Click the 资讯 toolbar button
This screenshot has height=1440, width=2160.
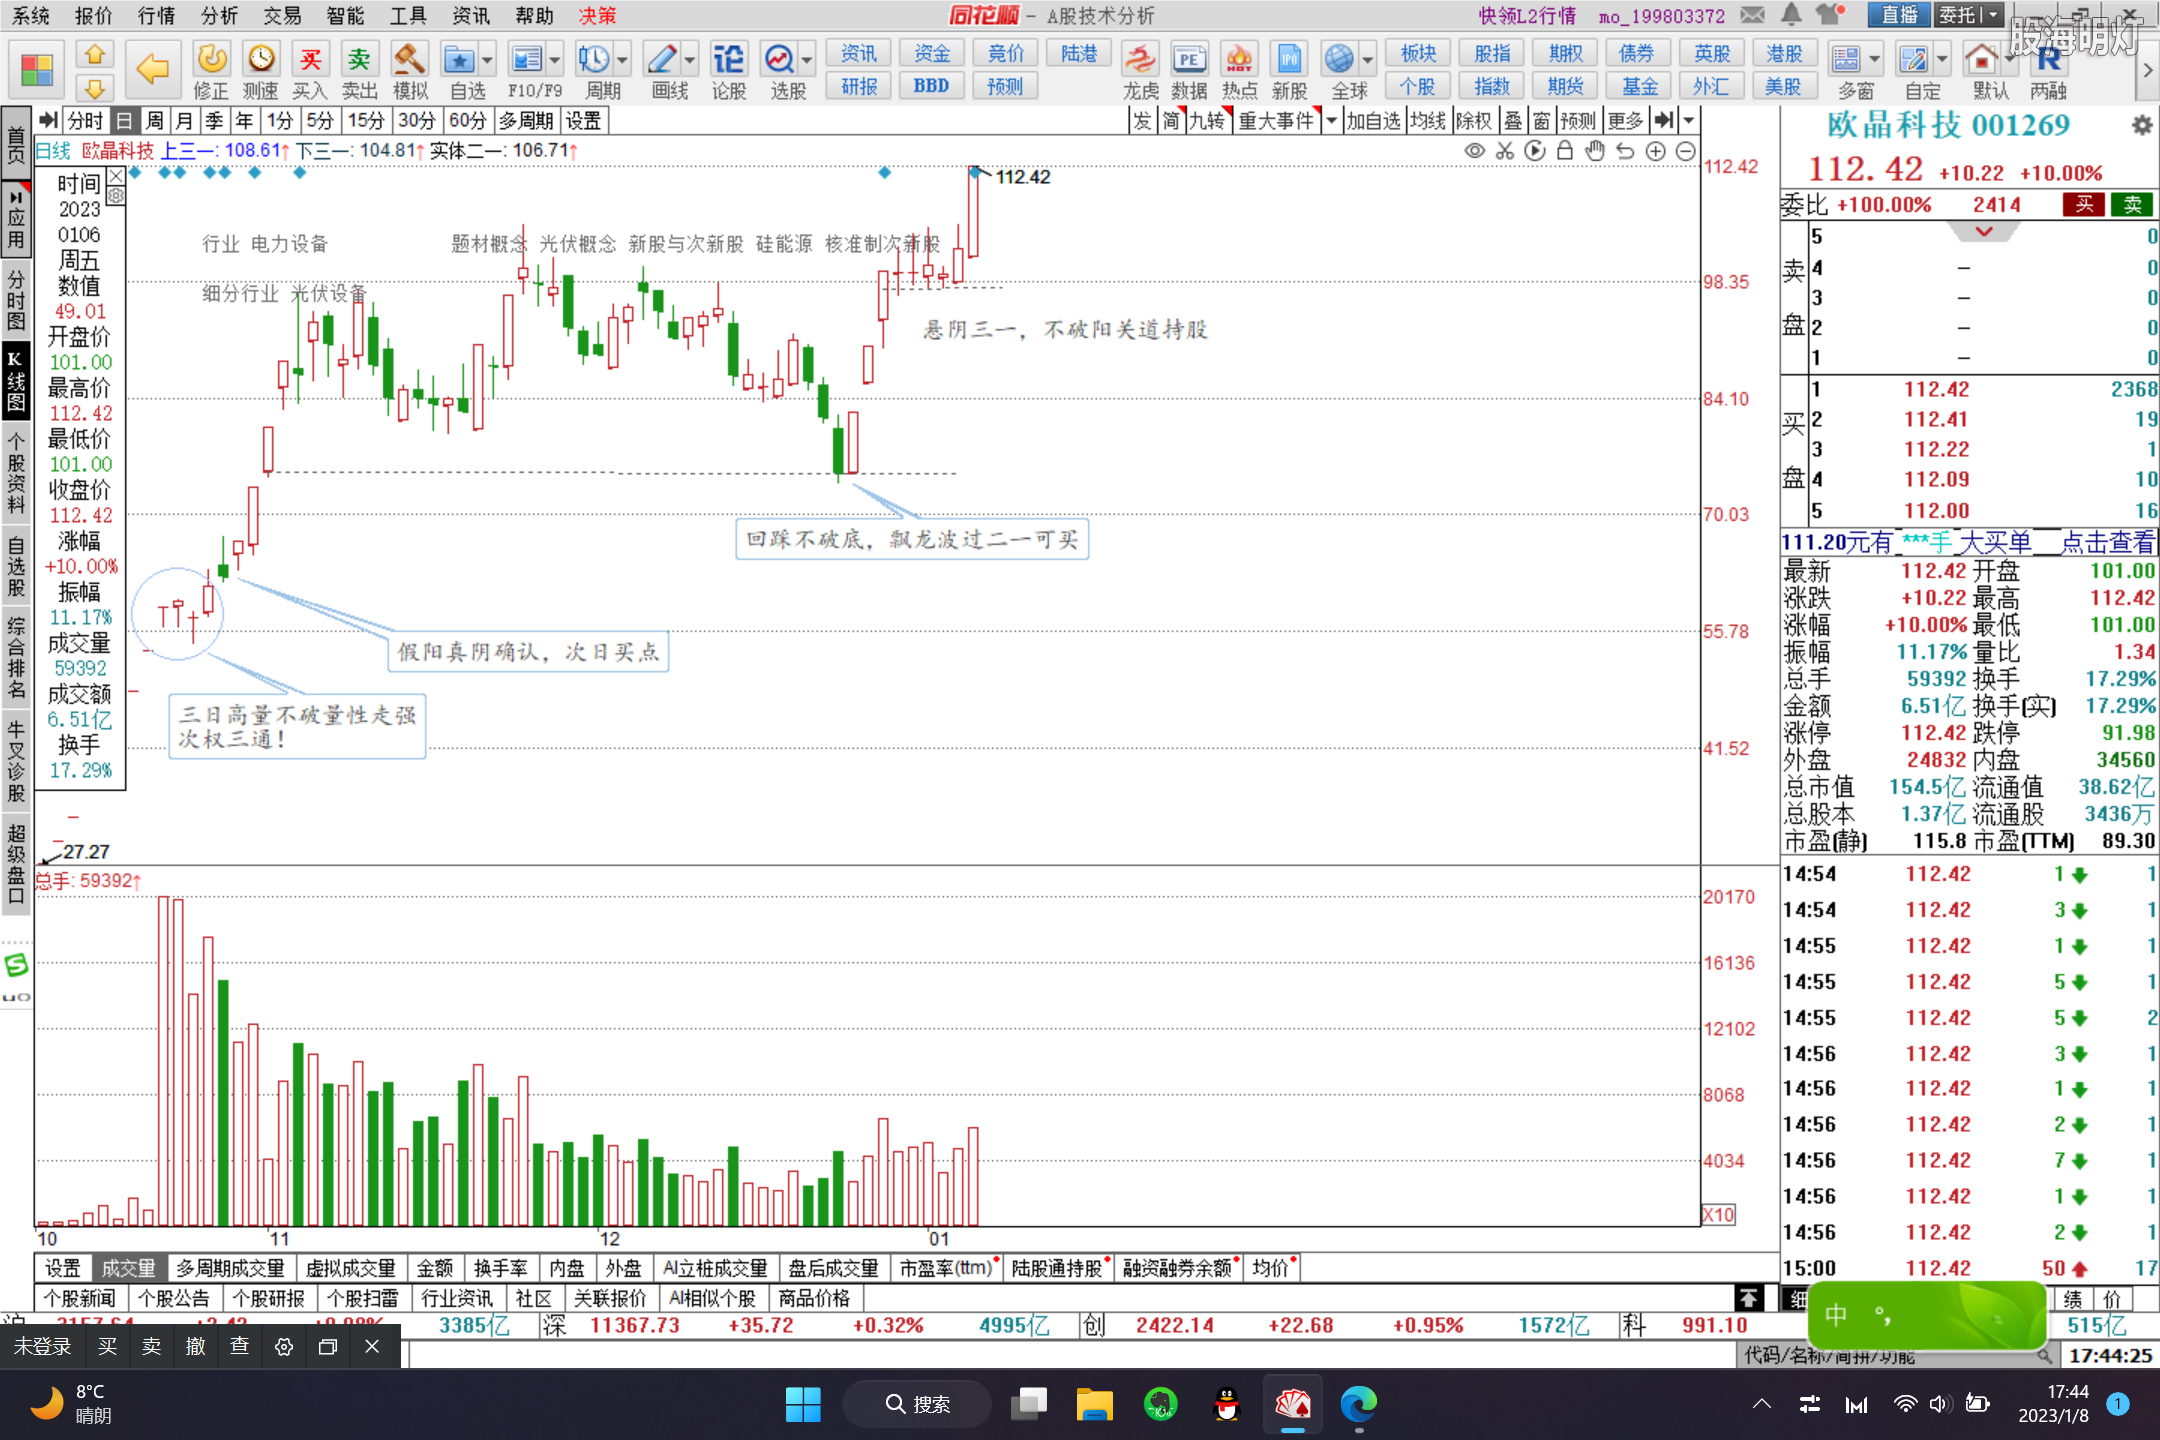point(858,54)
